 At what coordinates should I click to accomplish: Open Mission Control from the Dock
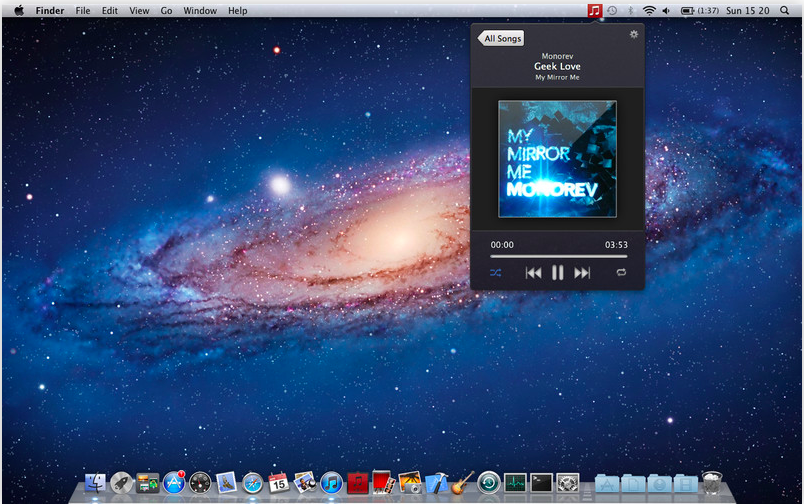click(x=148, y=483)
